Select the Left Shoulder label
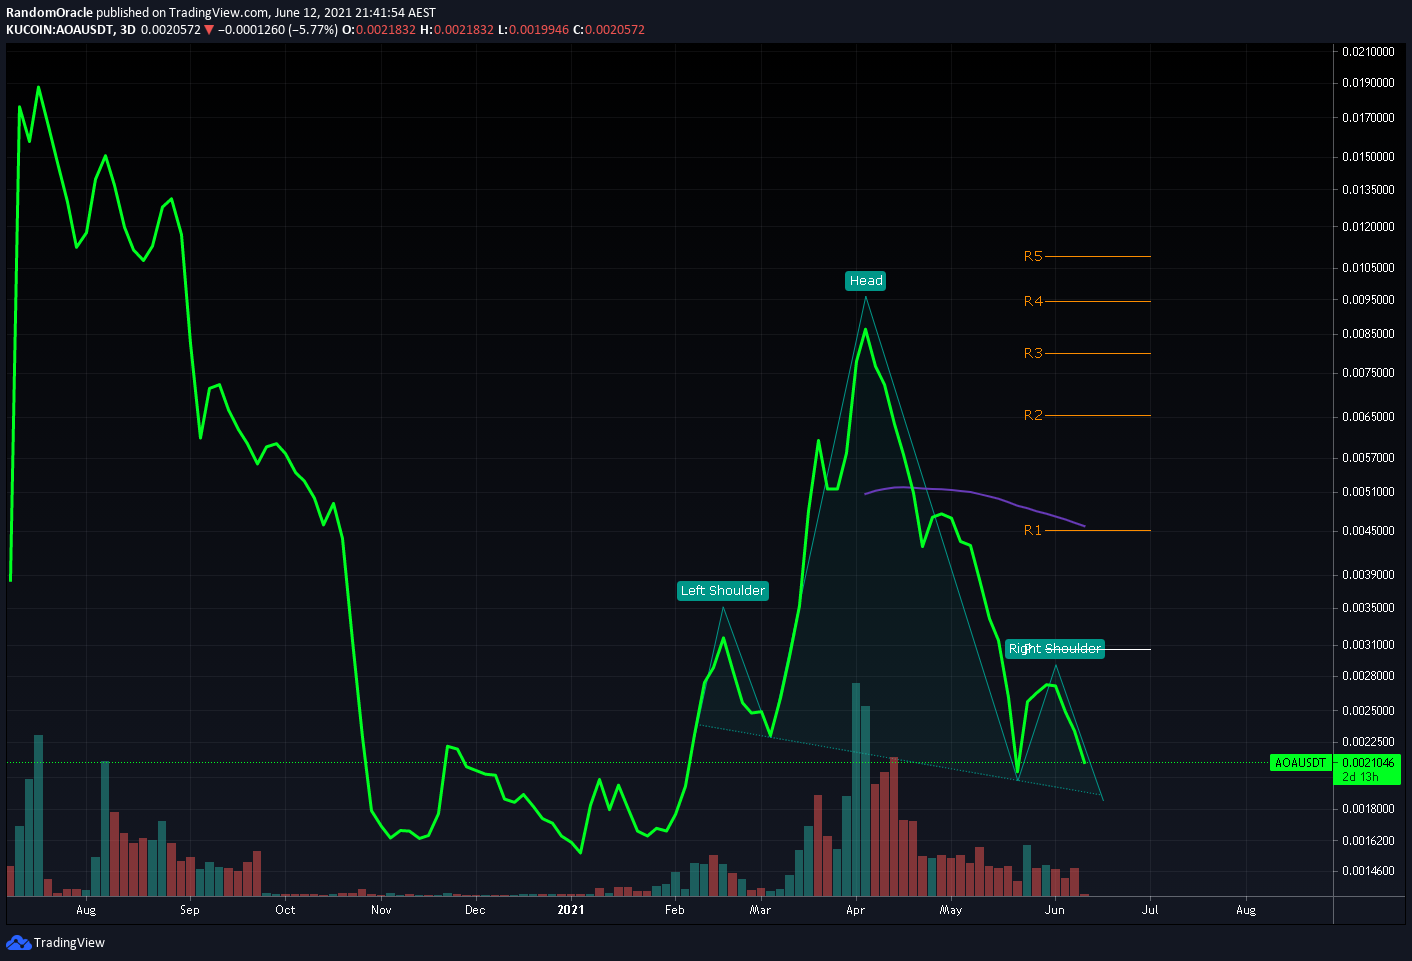 click(x=723, y=591)
